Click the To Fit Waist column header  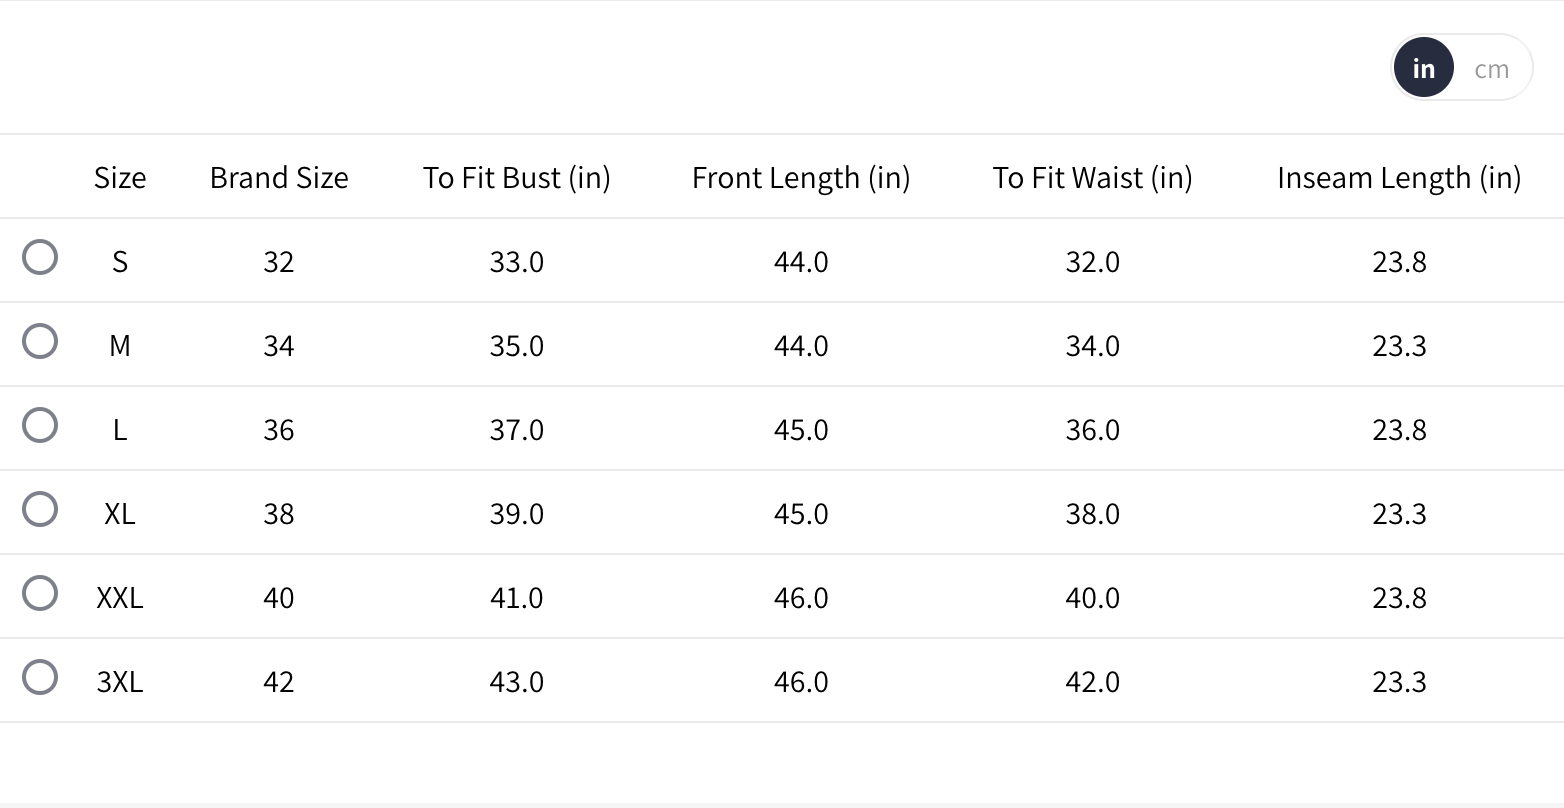(x=1092, y=178)
